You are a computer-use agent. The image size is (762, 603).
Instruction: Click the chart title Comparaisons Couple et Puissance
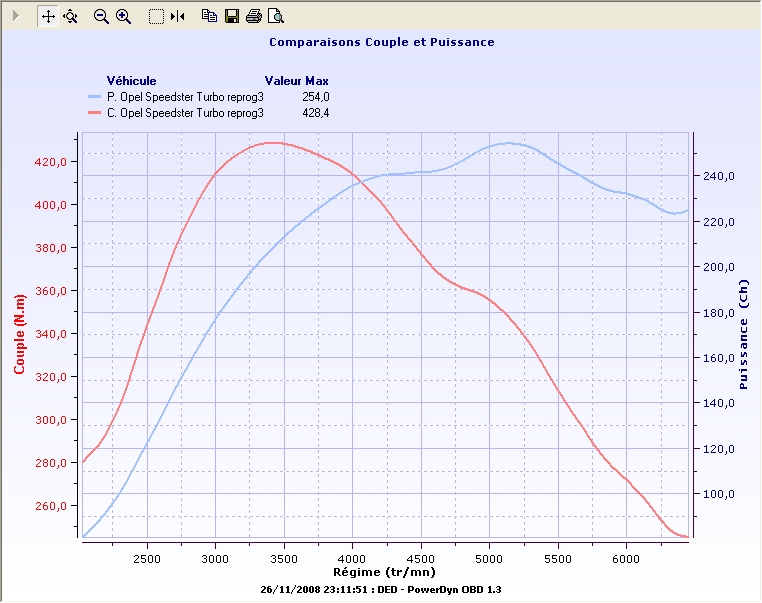point(382,43)
